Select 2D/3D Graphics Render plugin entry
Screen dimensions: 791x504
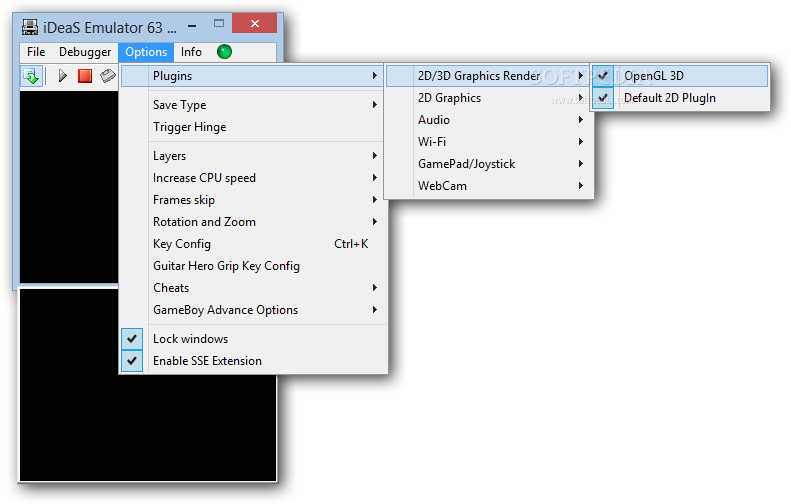pos(488,76)
